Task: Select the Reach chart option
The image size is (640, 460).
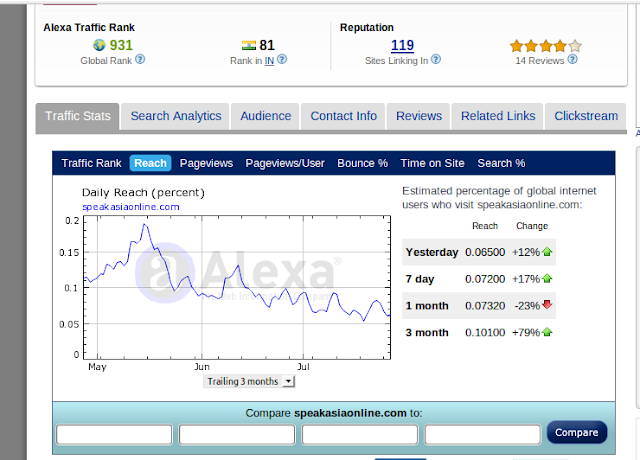Action: (x=150, y=163)
